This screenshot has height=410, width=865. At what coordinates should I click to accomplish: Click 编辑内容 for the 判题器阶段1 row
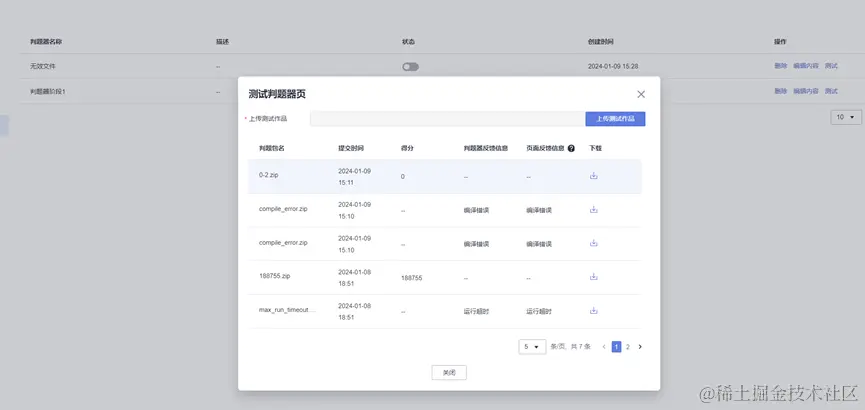pos(805,91)
